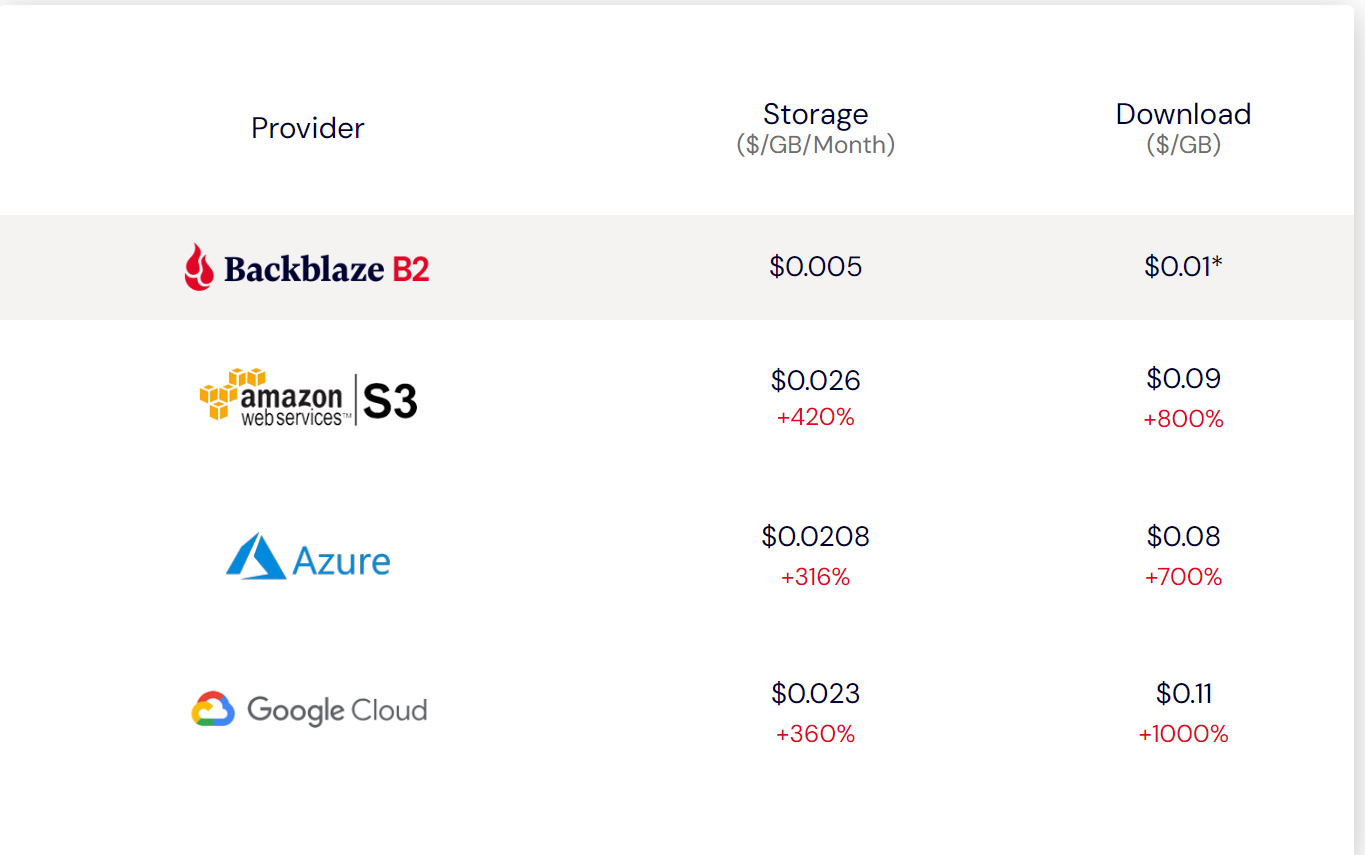Click the S3 text in Amazon logo

click(x=390, y=401)
